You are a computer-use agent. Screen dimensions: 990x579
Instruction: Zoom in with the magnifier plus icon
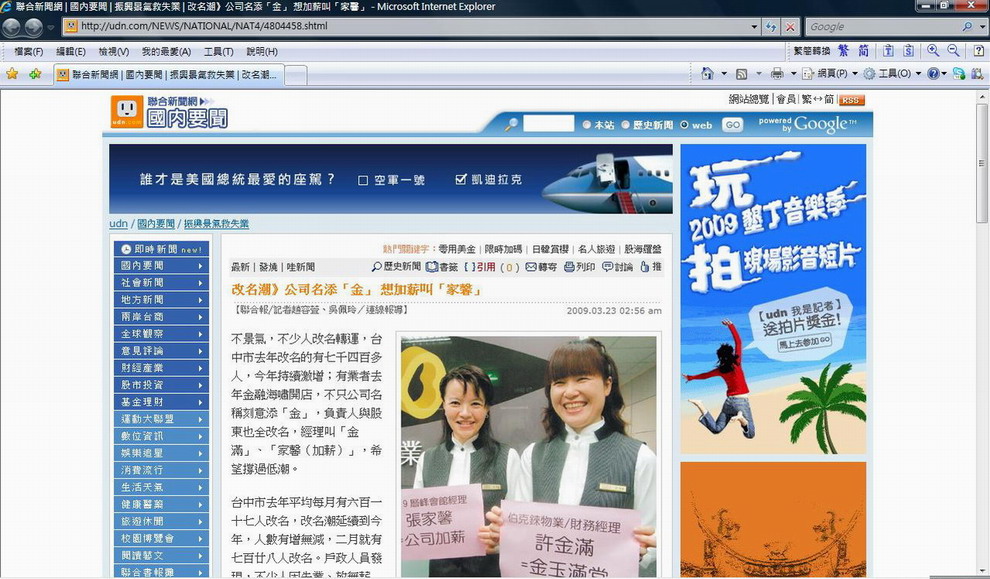pyautogui.click(x=933, y=51)
